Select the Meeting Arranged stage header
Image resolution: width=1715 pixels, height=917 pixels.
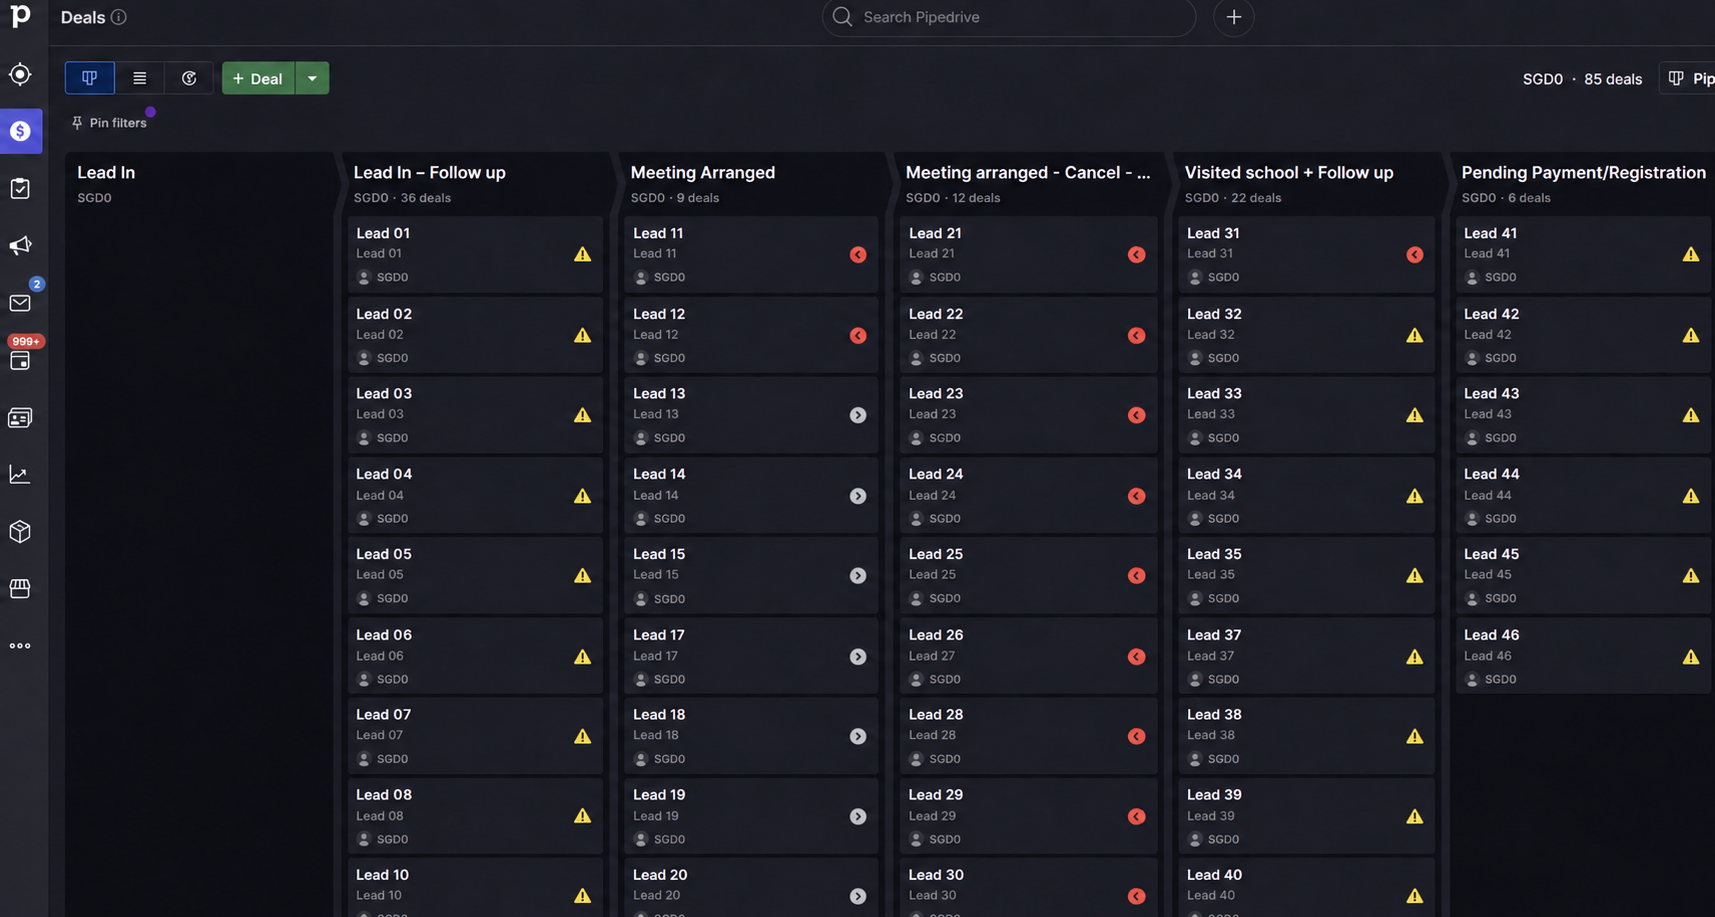[703, 172]
